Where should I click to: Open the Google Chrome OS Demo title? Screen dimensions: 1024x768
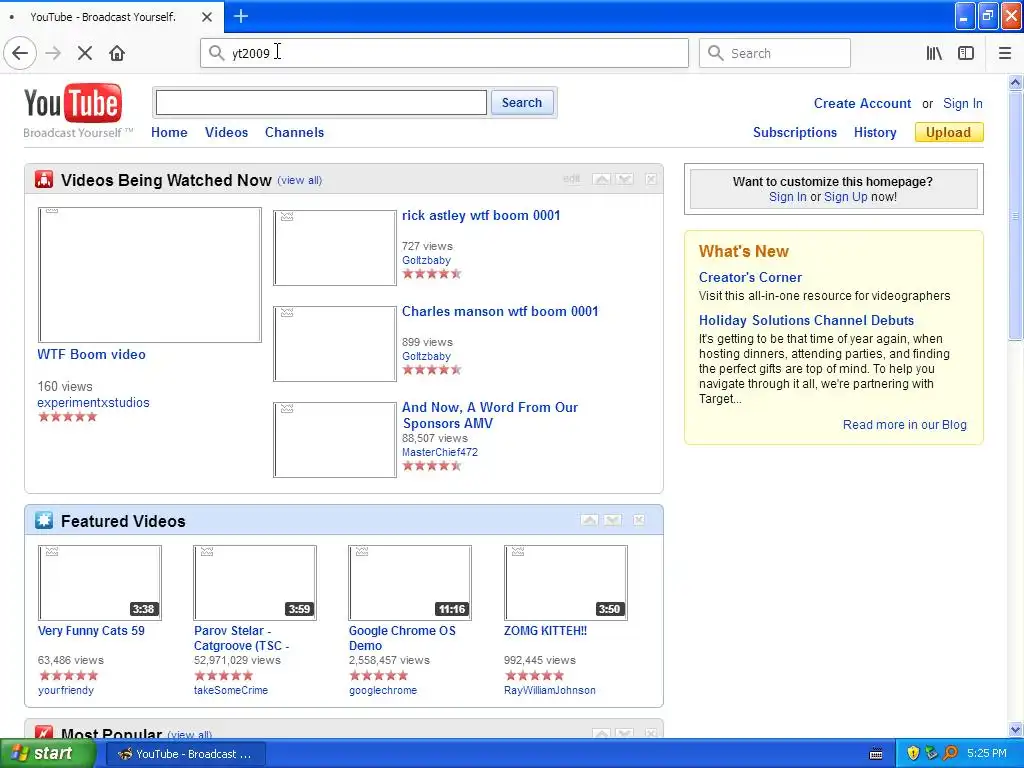tap(402, 638)
